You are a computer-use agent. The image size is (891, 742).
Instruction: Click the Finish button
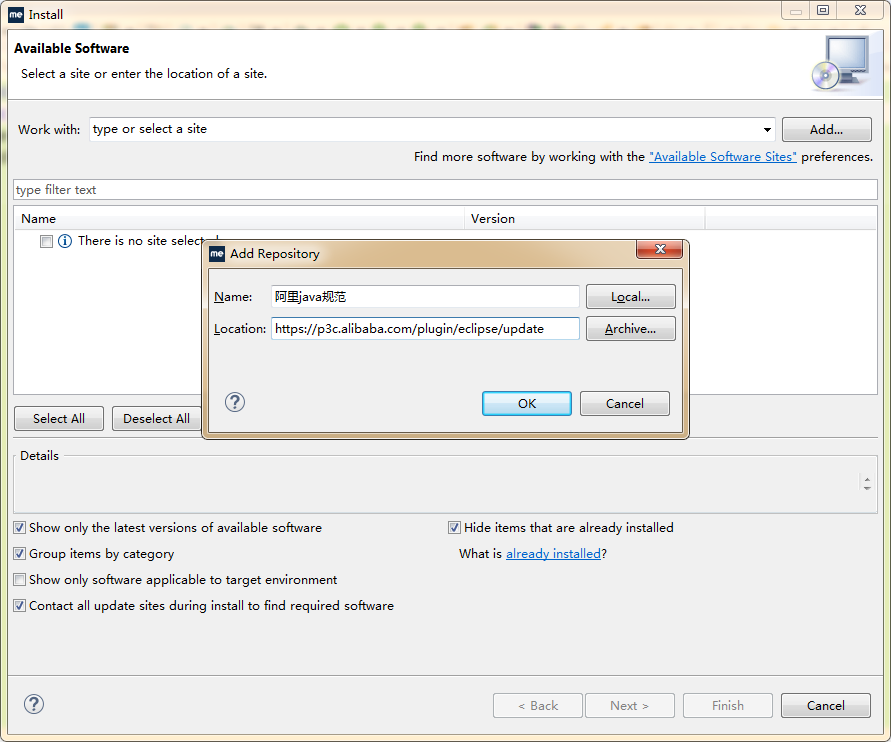coord(727,706)
